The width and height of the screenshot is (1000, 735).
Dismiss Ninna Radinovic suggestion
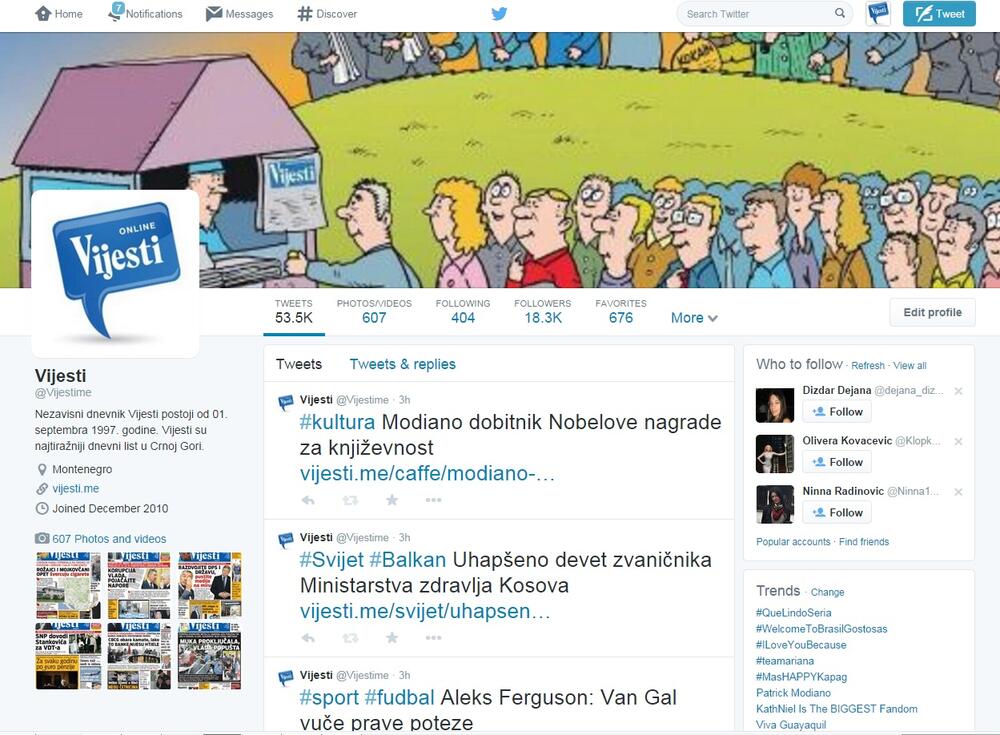[x=958, y=492]
